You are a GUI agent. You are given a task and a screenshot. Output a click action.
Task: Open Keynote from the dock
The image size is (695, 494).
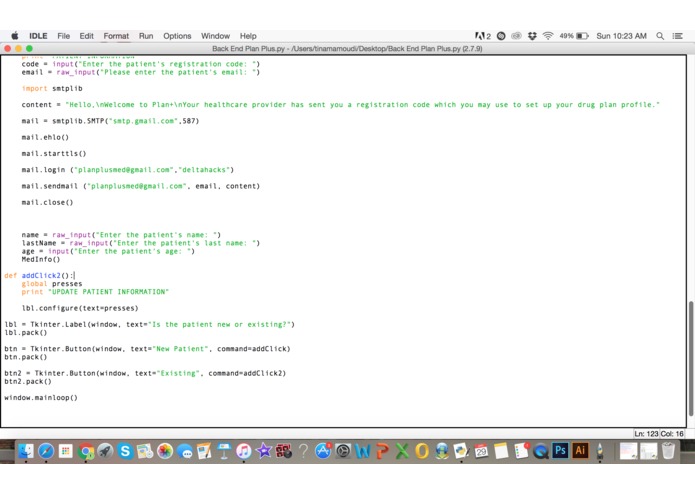coord(224,451)
